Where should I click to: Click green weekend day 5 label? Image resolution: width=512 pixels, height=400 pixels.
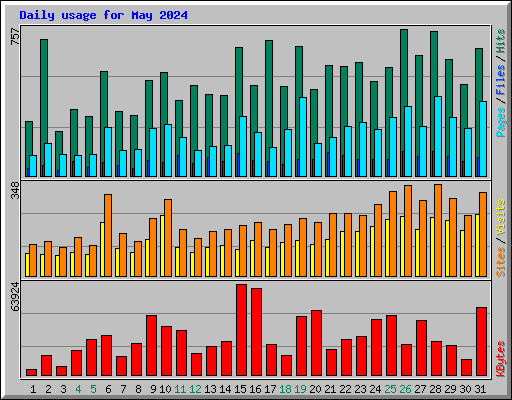pos(93,389)
